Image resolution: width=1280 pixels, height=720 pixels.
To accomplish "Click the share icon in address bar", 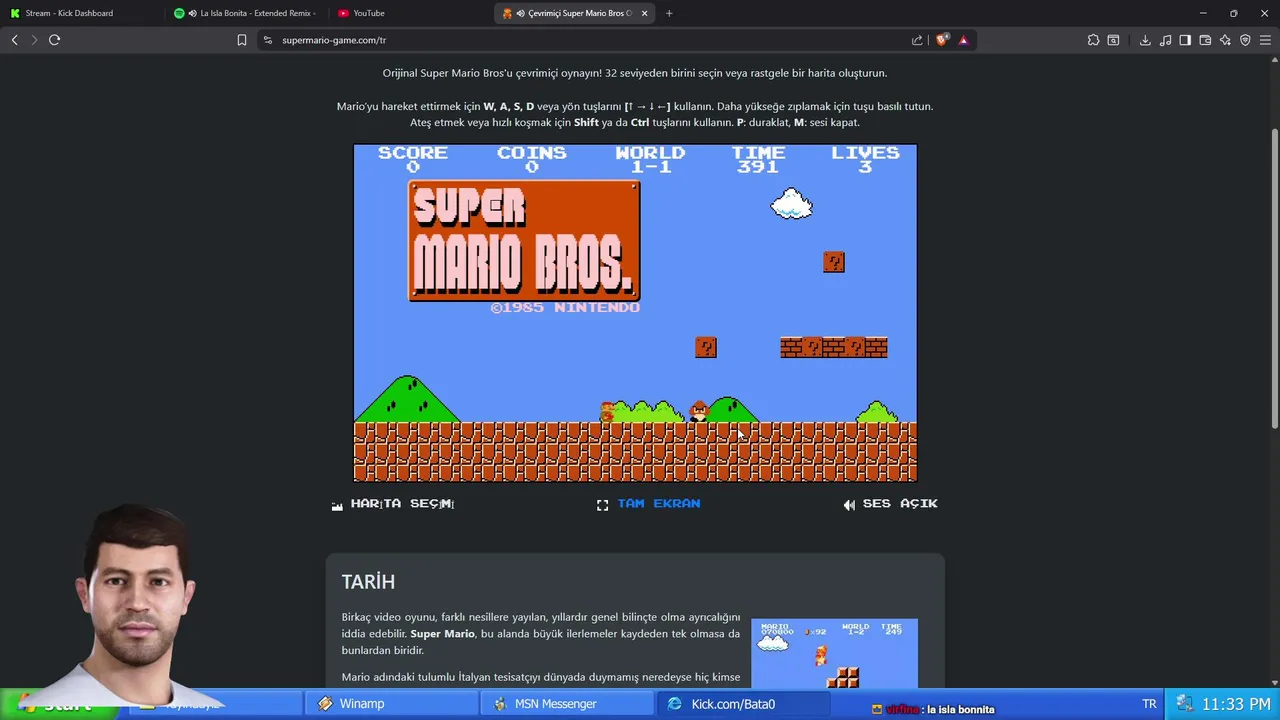I will click(917, 40).
